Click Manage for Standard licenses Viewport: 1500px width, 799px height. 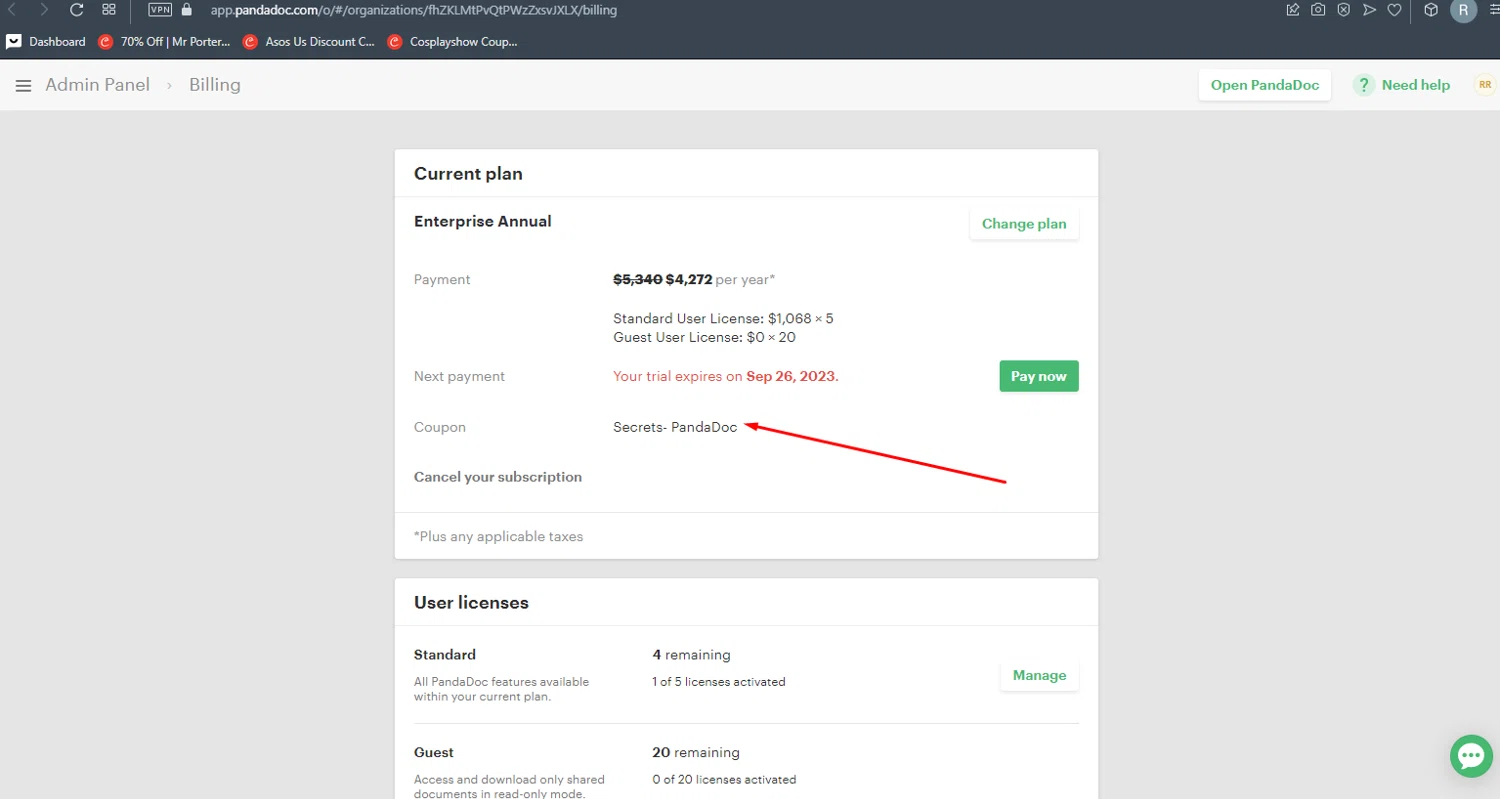click(1039, 676)
